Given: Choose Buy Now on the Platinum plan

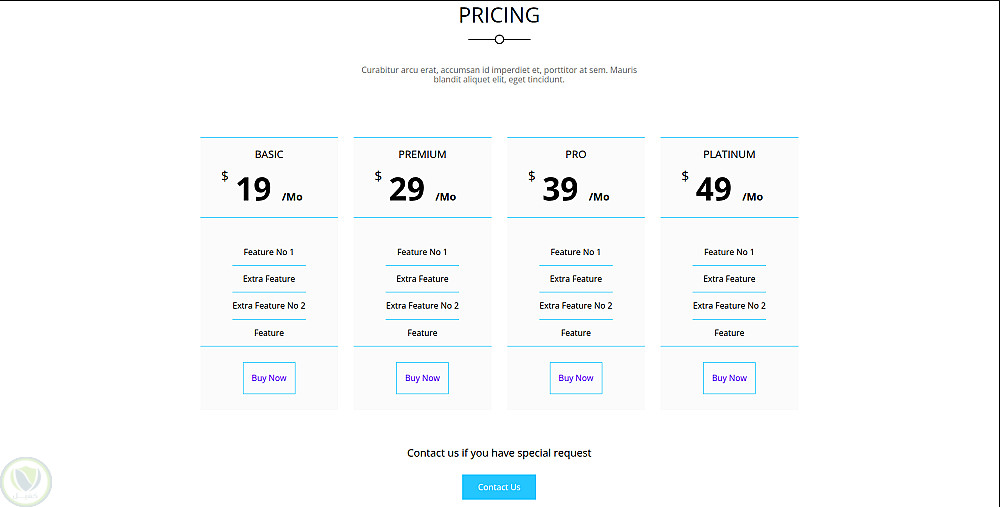Looking at the screenshot, I should pos(729,378).
